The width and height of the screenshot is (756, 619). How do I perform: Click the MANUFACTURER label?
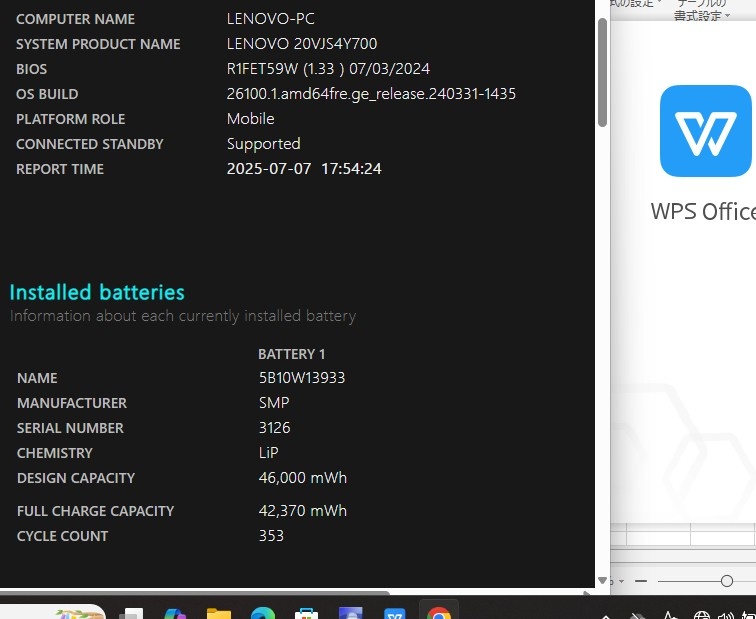click(72, 403)
